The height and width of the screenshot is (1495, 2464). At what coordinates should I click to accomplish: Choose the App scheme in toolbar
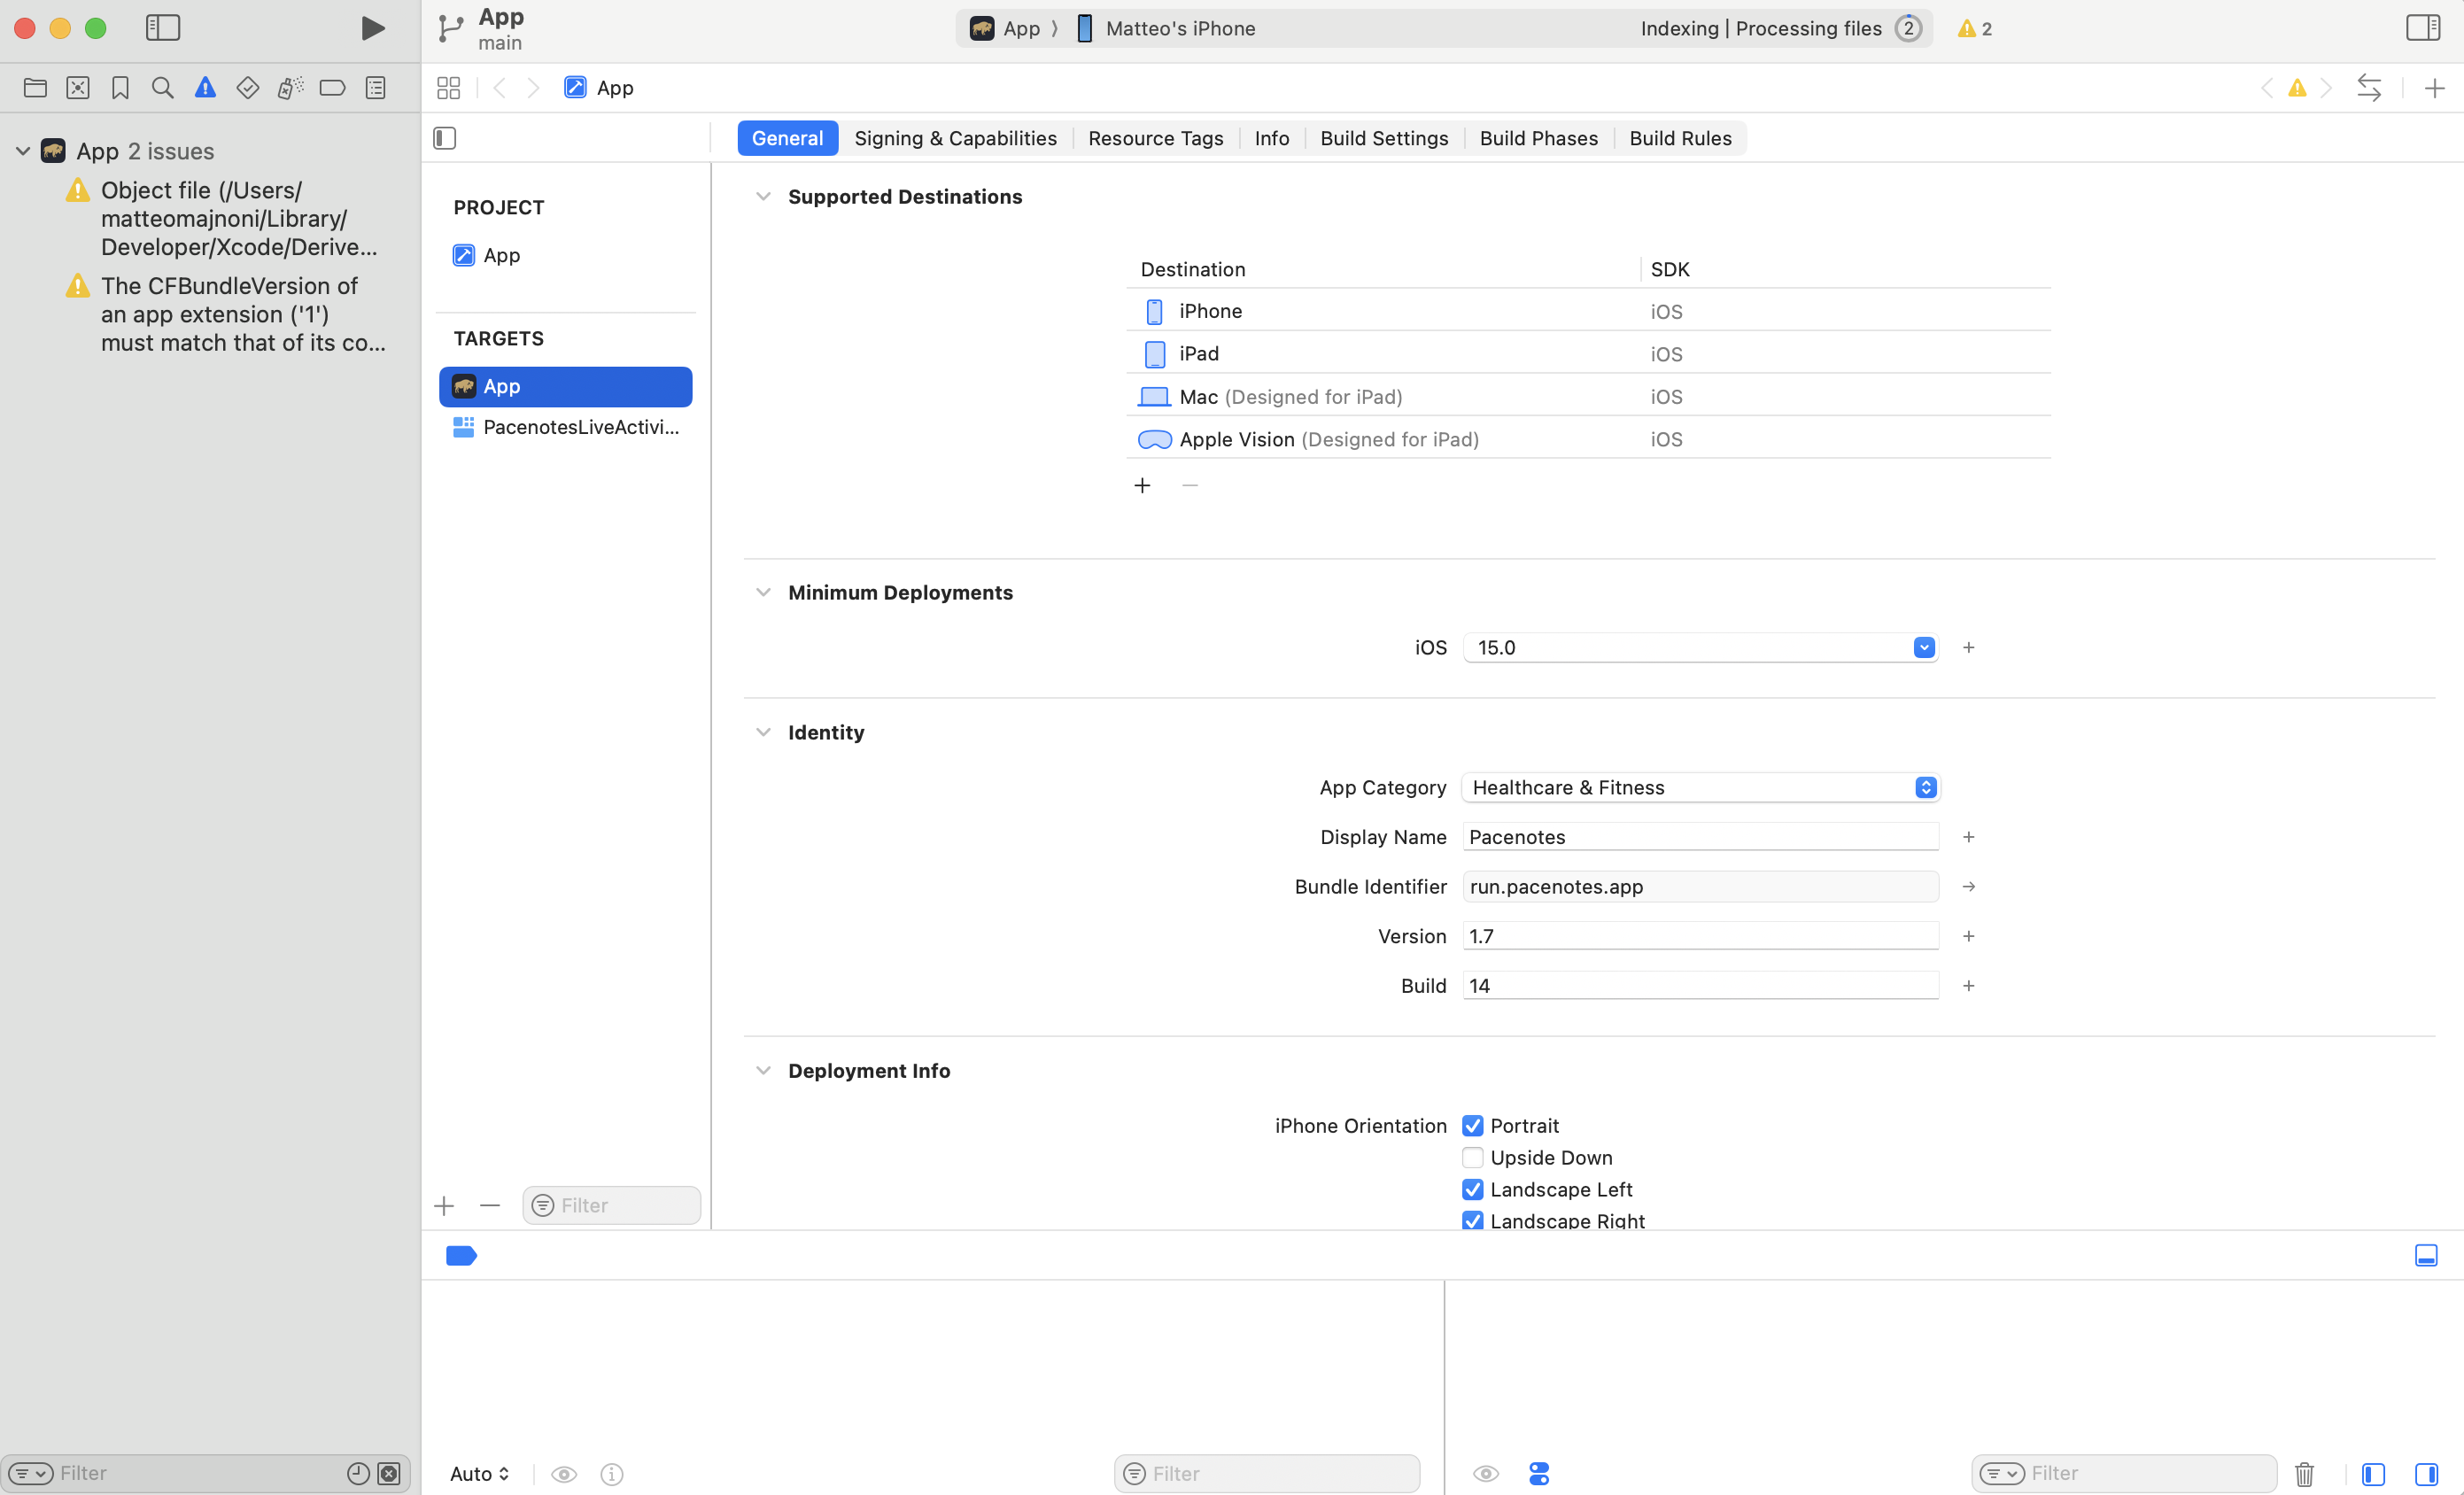tap(1006, 29)
